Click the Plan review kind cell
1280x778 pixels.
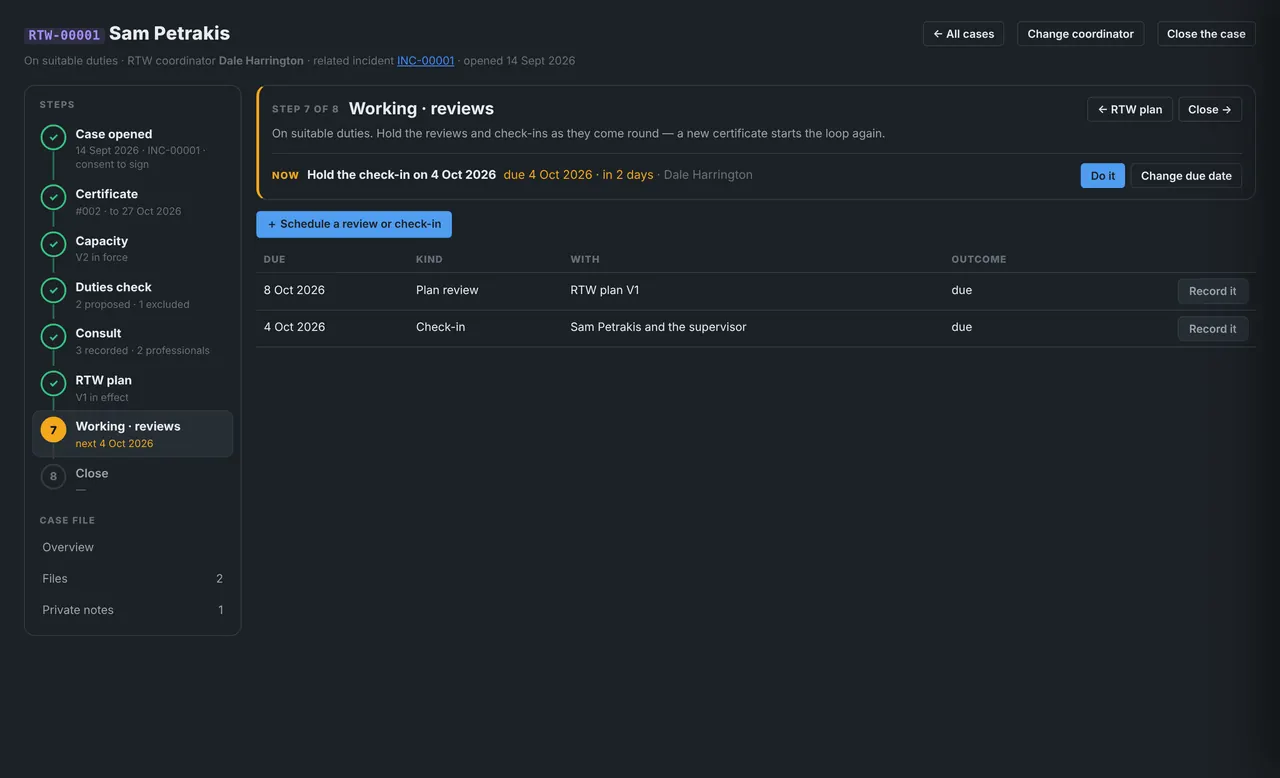[447, 290]
